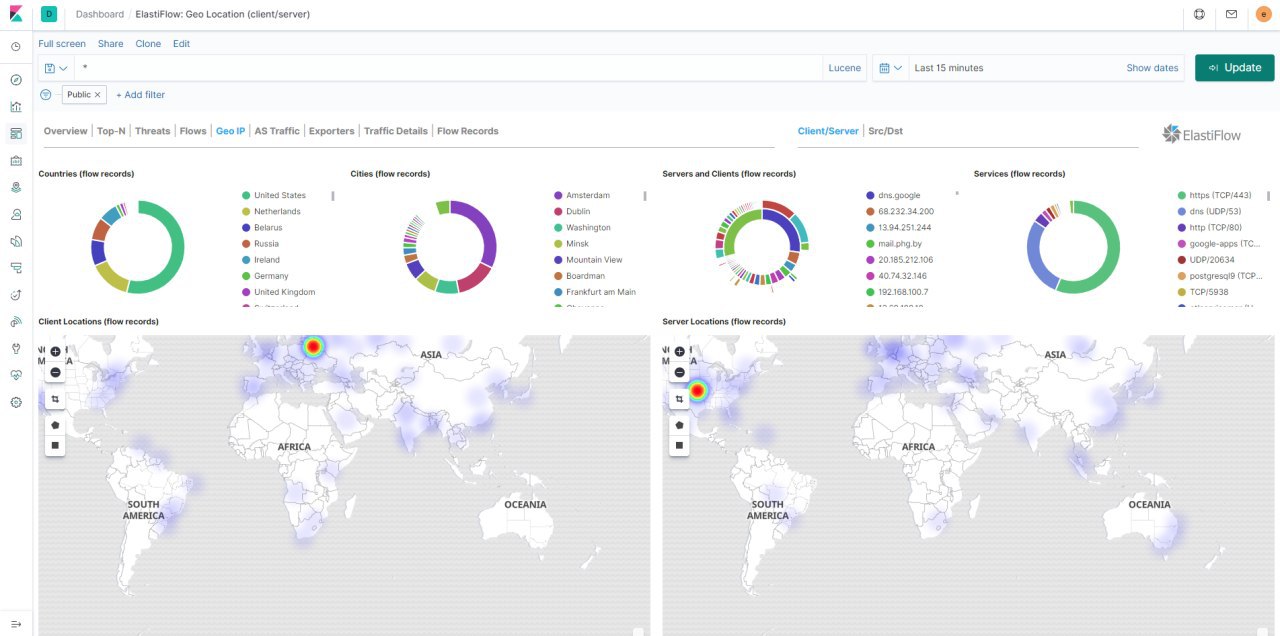
Task: Toggle the Amsterdam legend entry
Action: tap(587, 195)
